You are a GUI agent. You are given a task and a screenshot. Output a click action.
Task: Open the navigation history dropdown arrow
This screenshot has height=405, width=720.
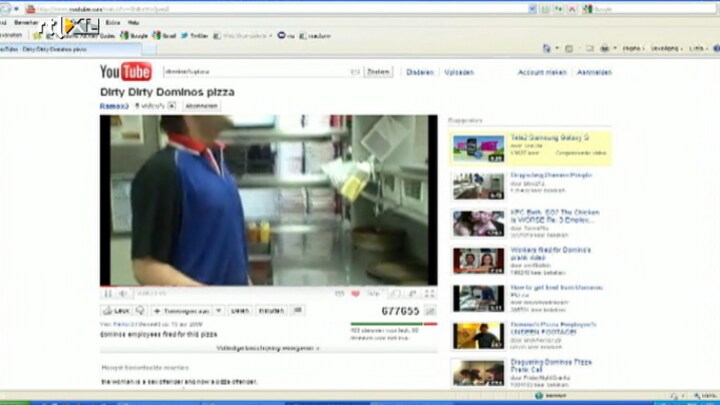17,9
